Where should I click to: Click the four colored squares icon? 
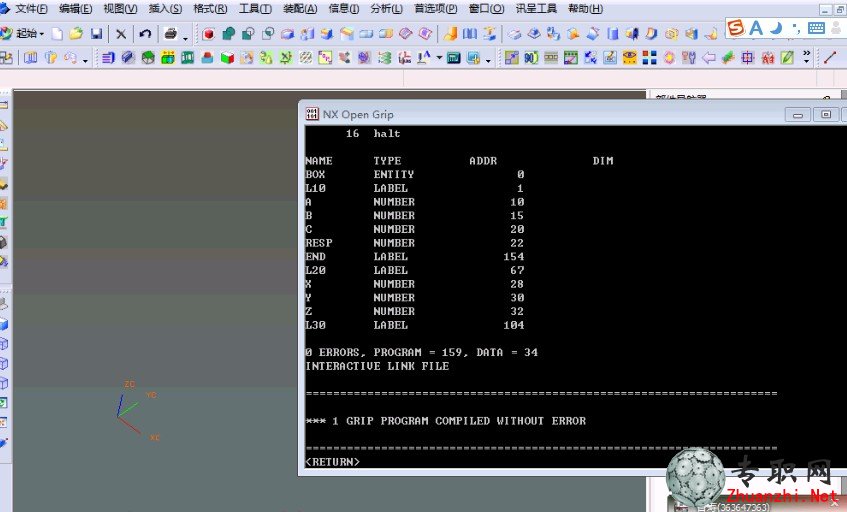[x=649, y=57]
